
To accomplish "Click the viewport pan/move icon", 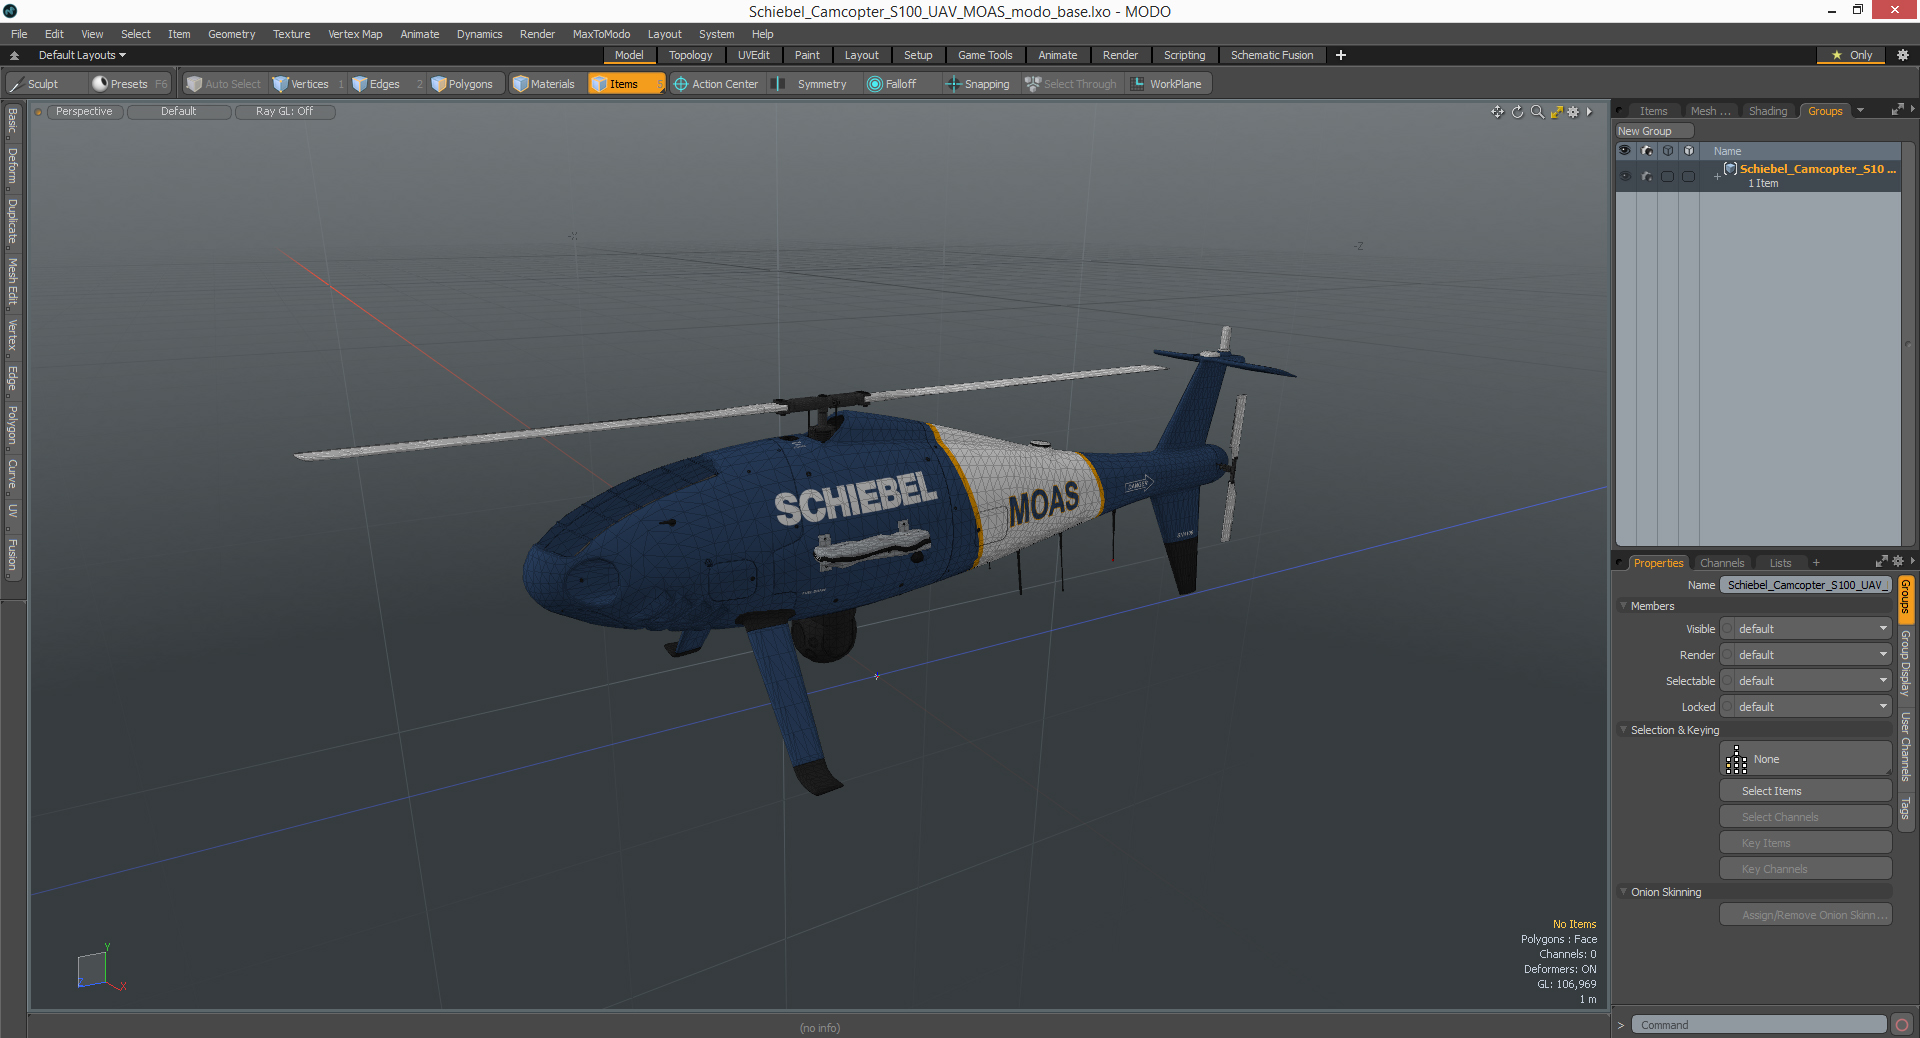I will 1497,112.
